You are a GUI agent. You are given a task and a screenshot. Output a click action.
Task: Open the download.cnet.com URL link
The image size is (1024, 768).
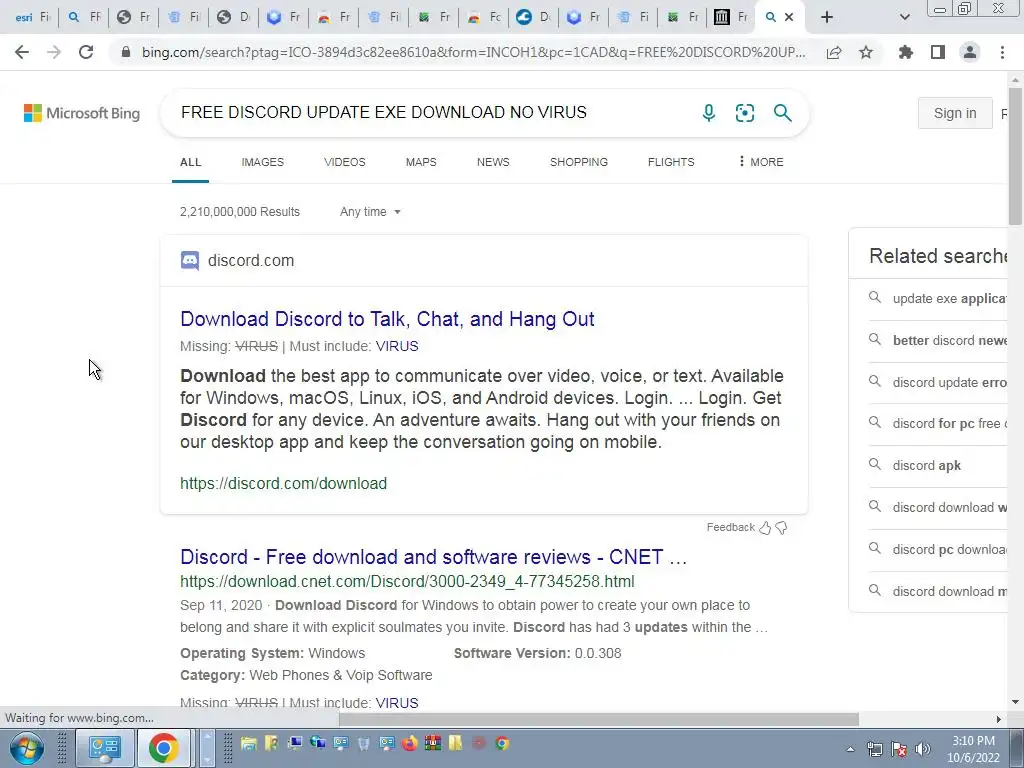(407, 581)
